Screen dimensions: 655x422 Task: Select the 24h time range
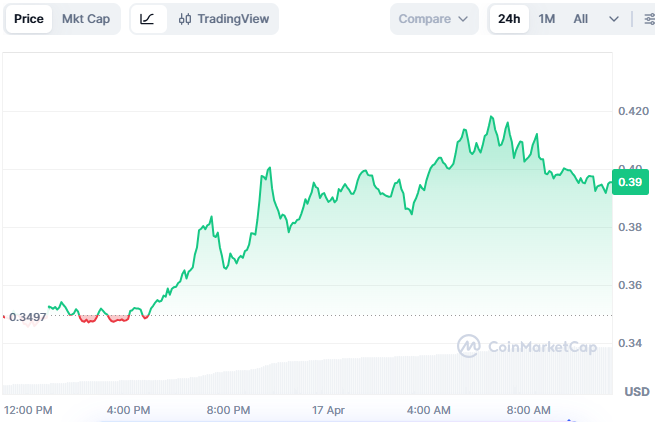509,19
